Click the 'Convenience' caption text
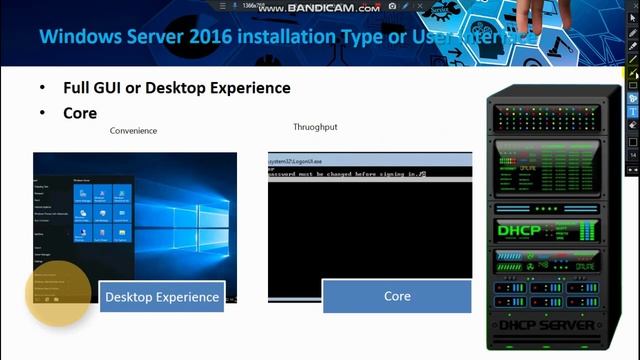This screenshot has width=640, height=360. tap(133, 131)
